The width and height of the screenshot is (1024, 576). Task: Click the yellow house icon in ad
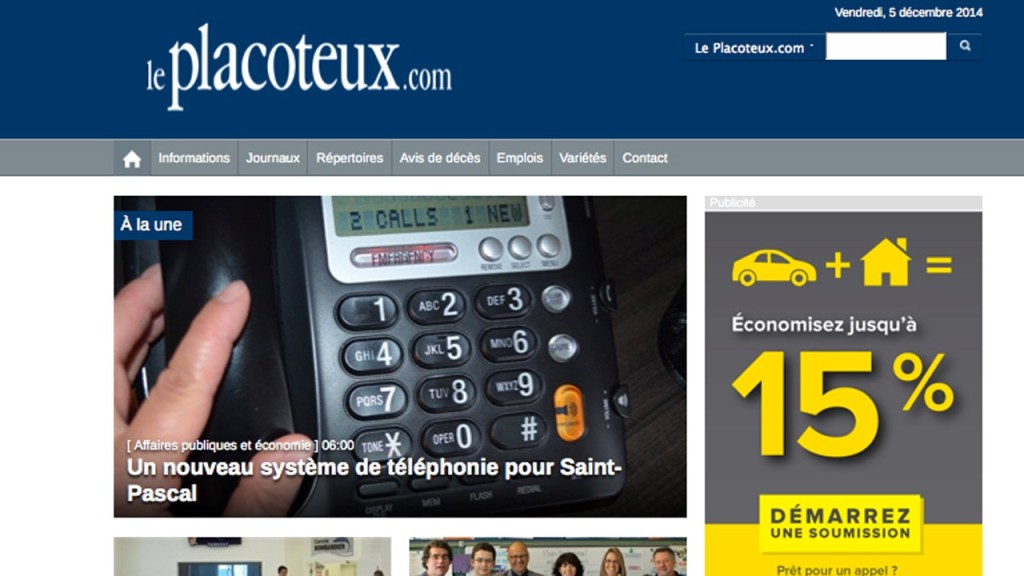click(886, 262)
